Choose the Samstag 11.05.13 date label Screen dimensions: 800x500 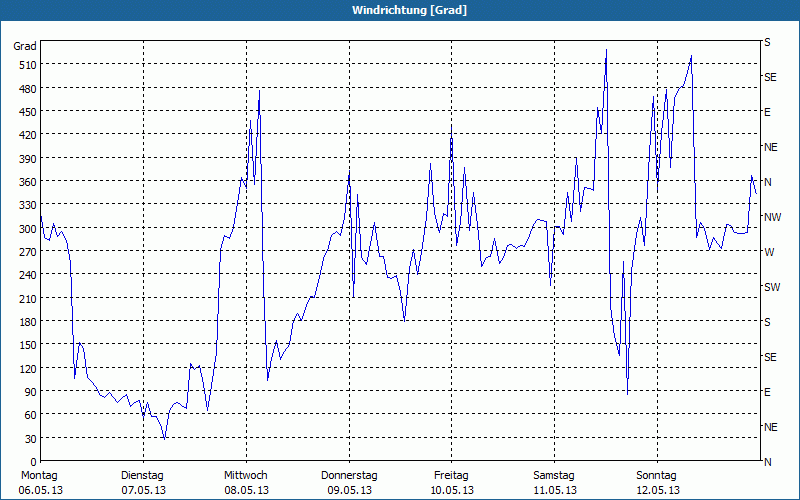[x=554, y=482]
